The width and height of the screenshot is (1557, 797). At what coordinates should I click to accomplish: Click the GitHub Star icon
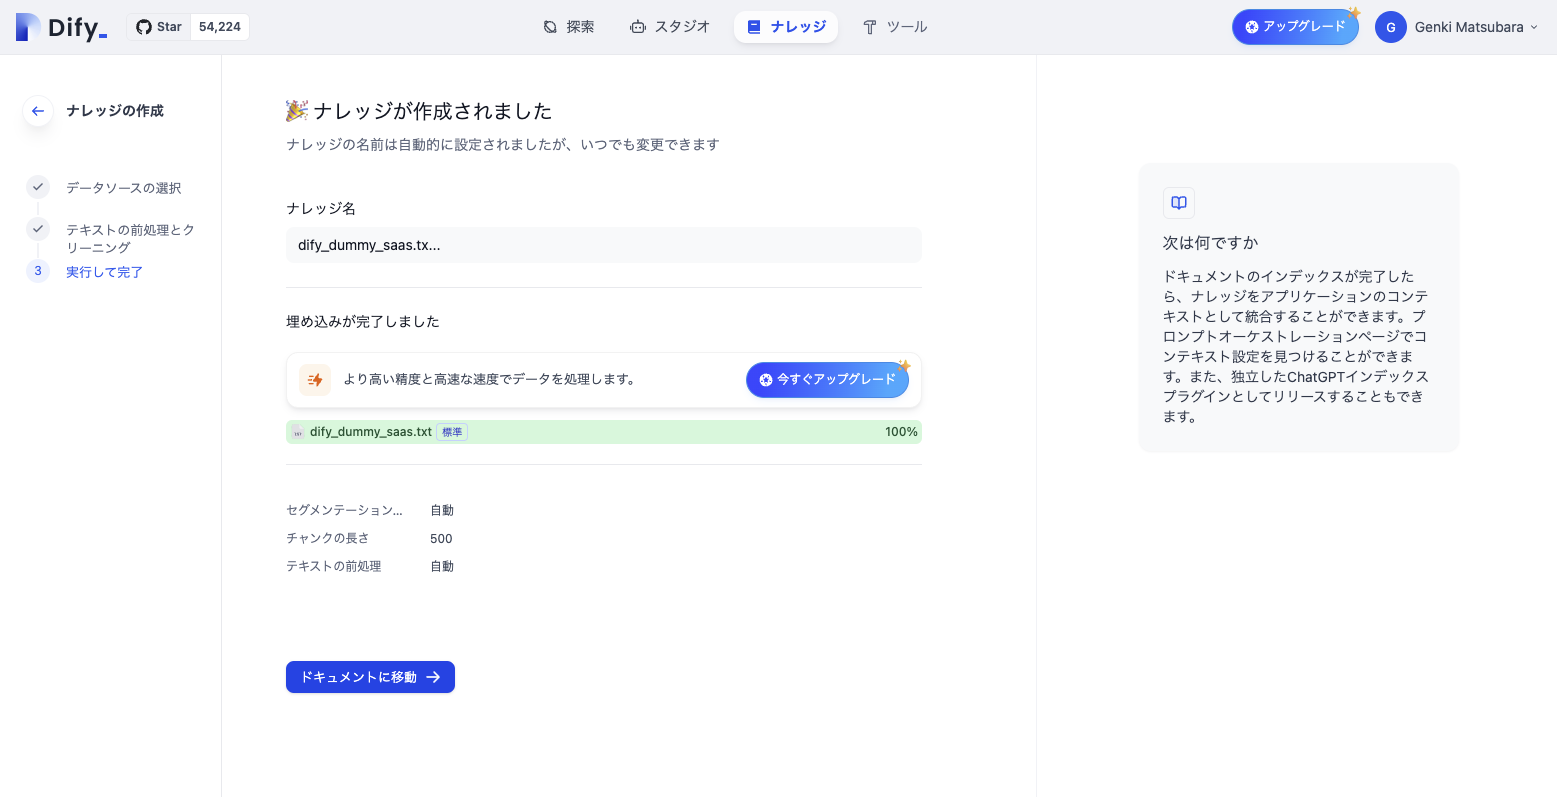point(144,27)
